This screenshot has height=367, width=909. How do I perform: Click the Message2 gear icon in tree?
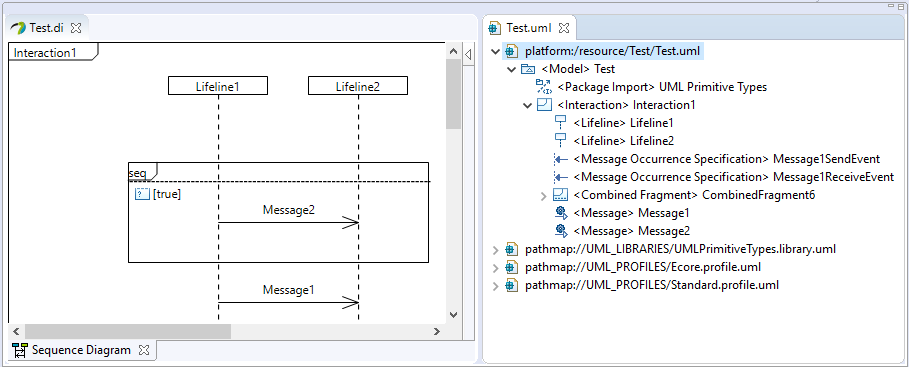click(x=561, y=231)
